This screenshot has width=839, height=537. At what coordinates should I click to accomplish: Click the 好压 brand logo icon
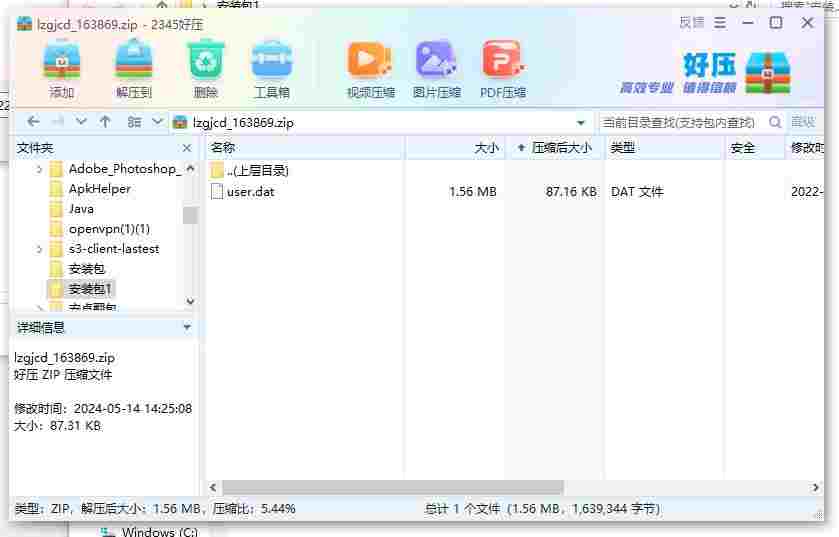pyautogui.click(x=768, y=73)
